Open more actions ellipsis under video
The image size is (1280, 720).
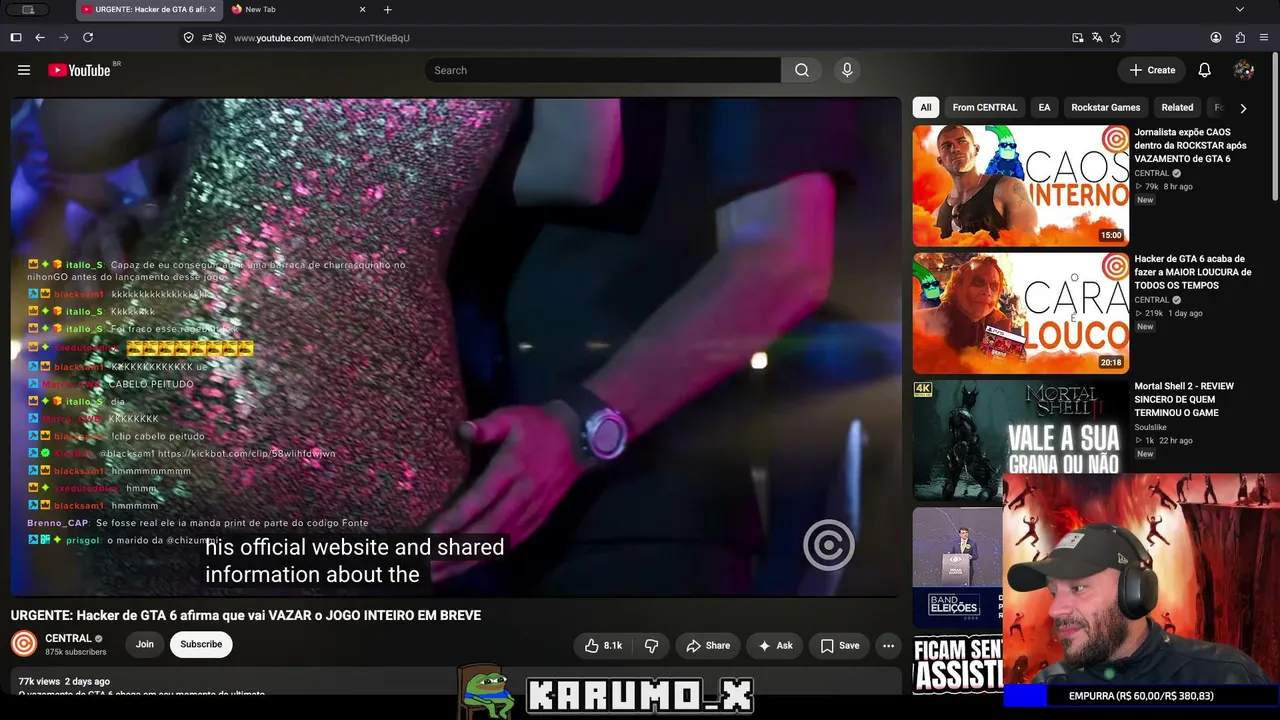point(888,646)
